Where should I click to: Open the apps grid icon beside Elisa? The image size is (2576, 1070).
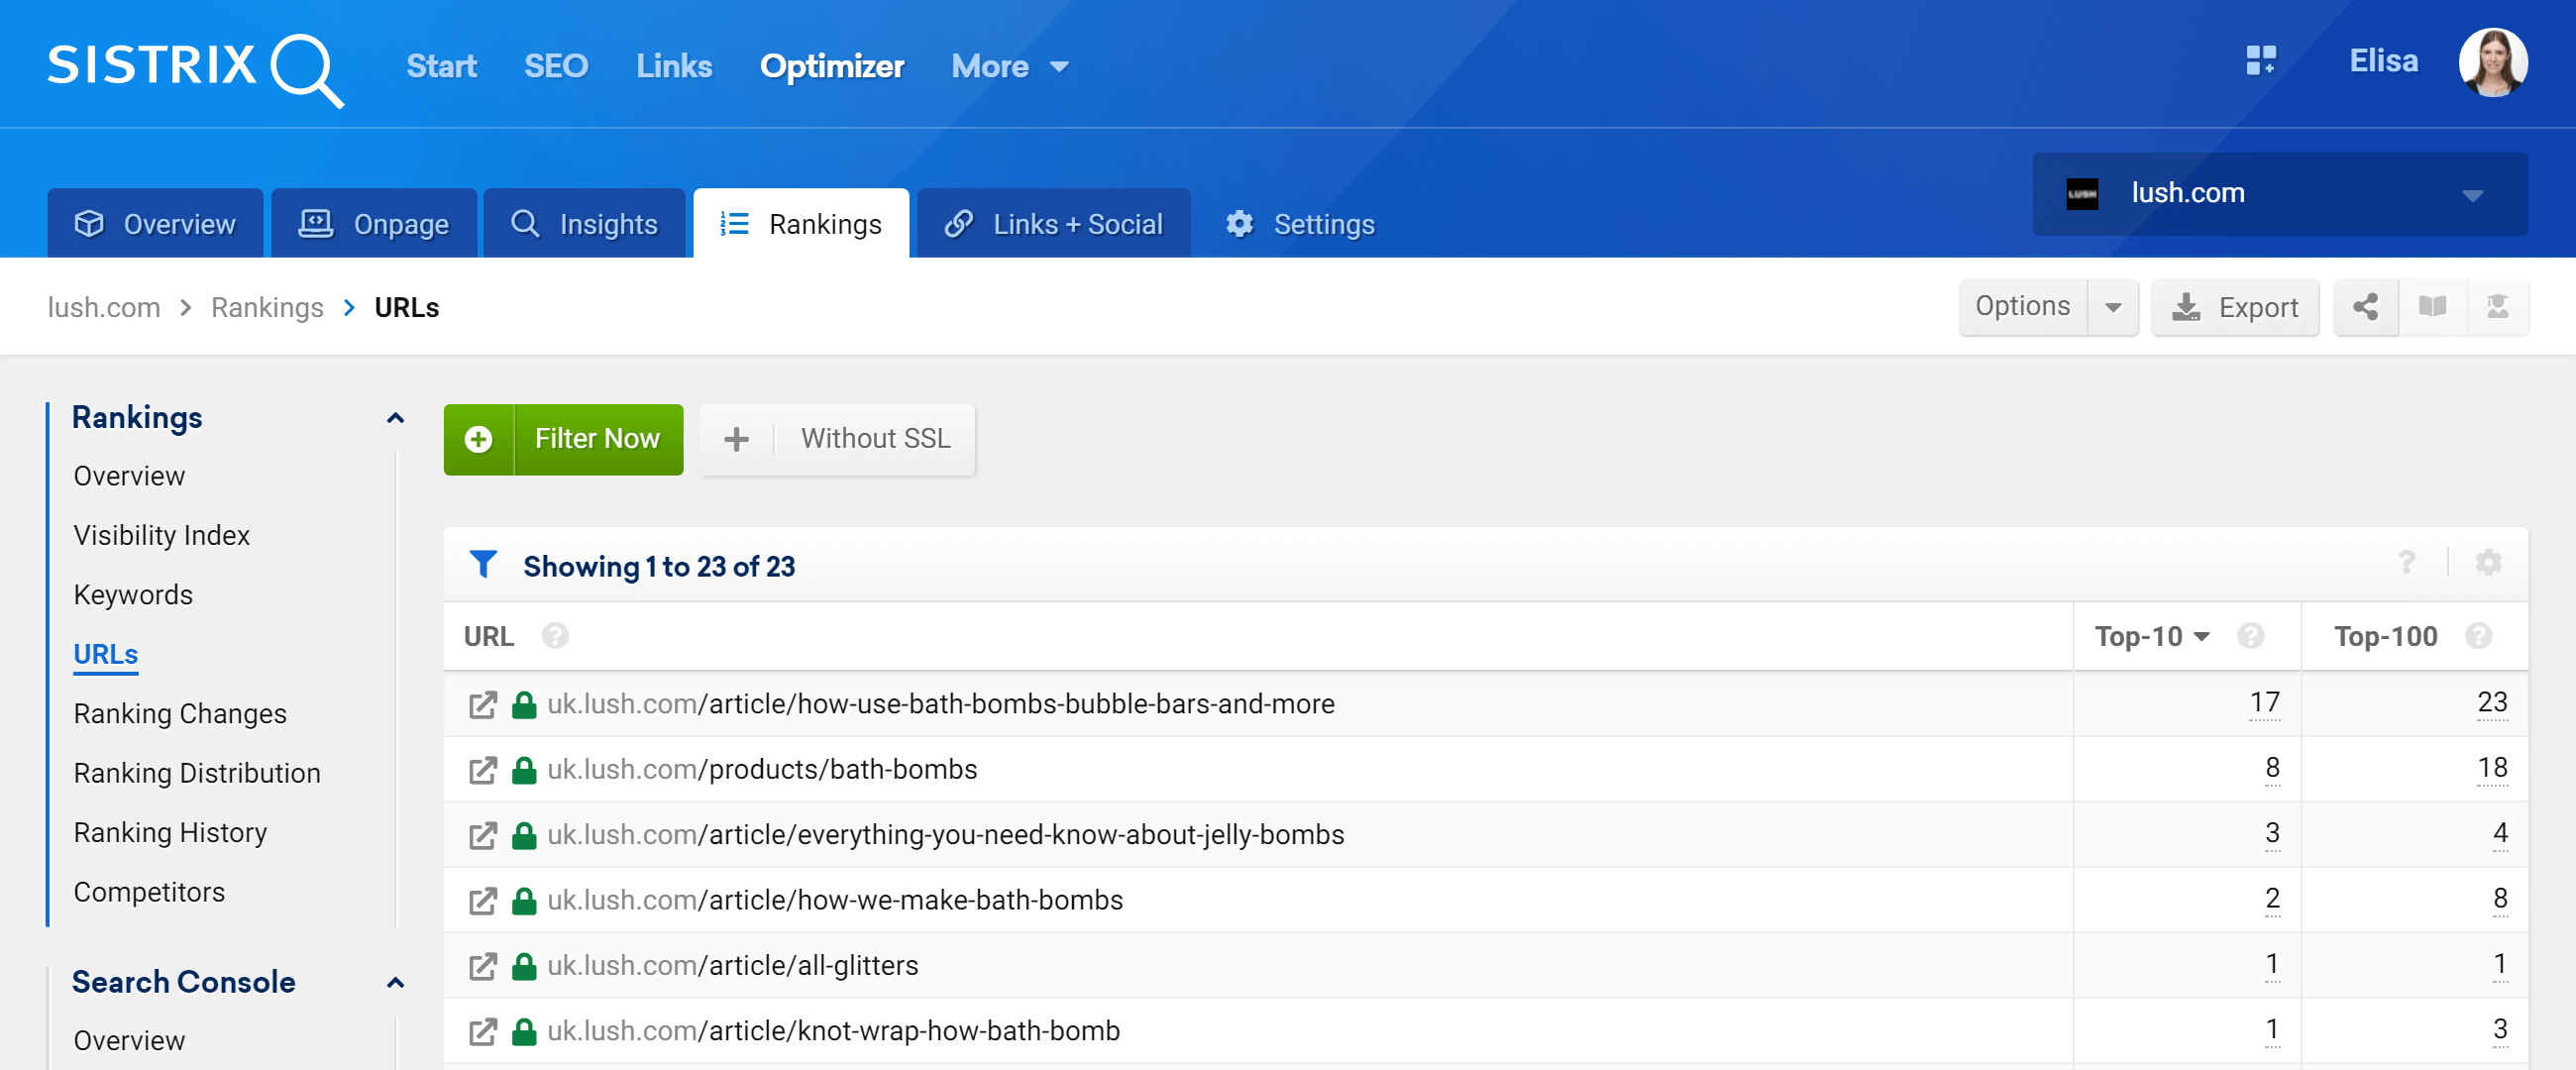[2260, 61]
